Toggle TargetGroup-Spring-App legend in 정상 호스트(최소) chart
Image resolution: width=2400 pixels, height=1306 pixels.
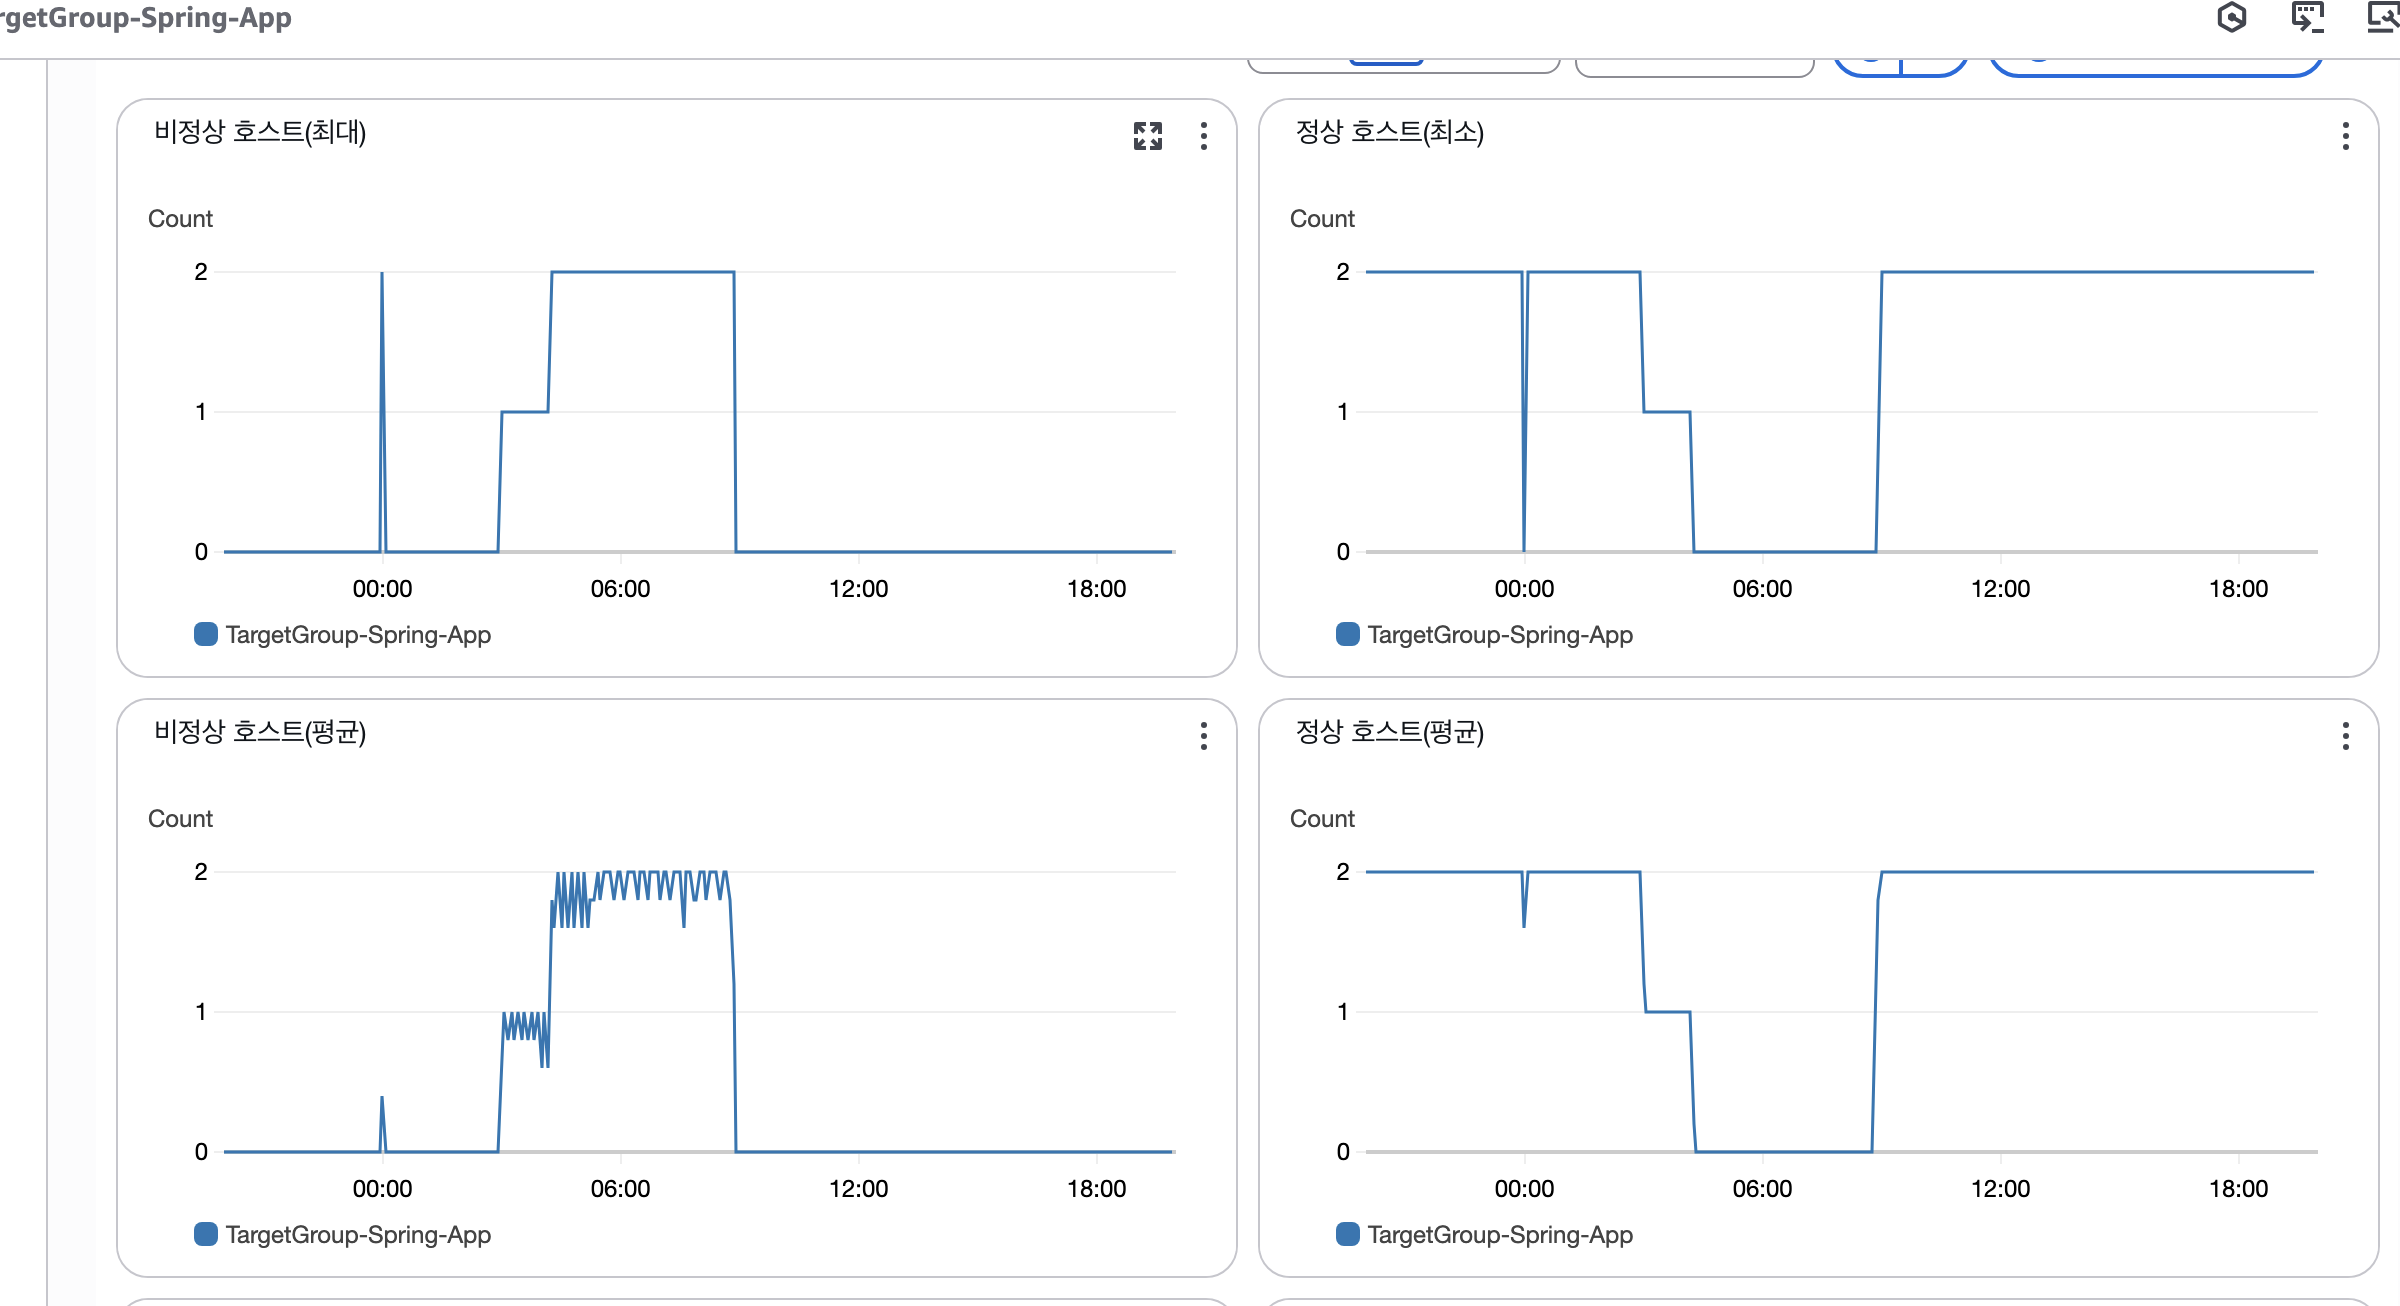pyautogui.click(x=1348, y=634)
